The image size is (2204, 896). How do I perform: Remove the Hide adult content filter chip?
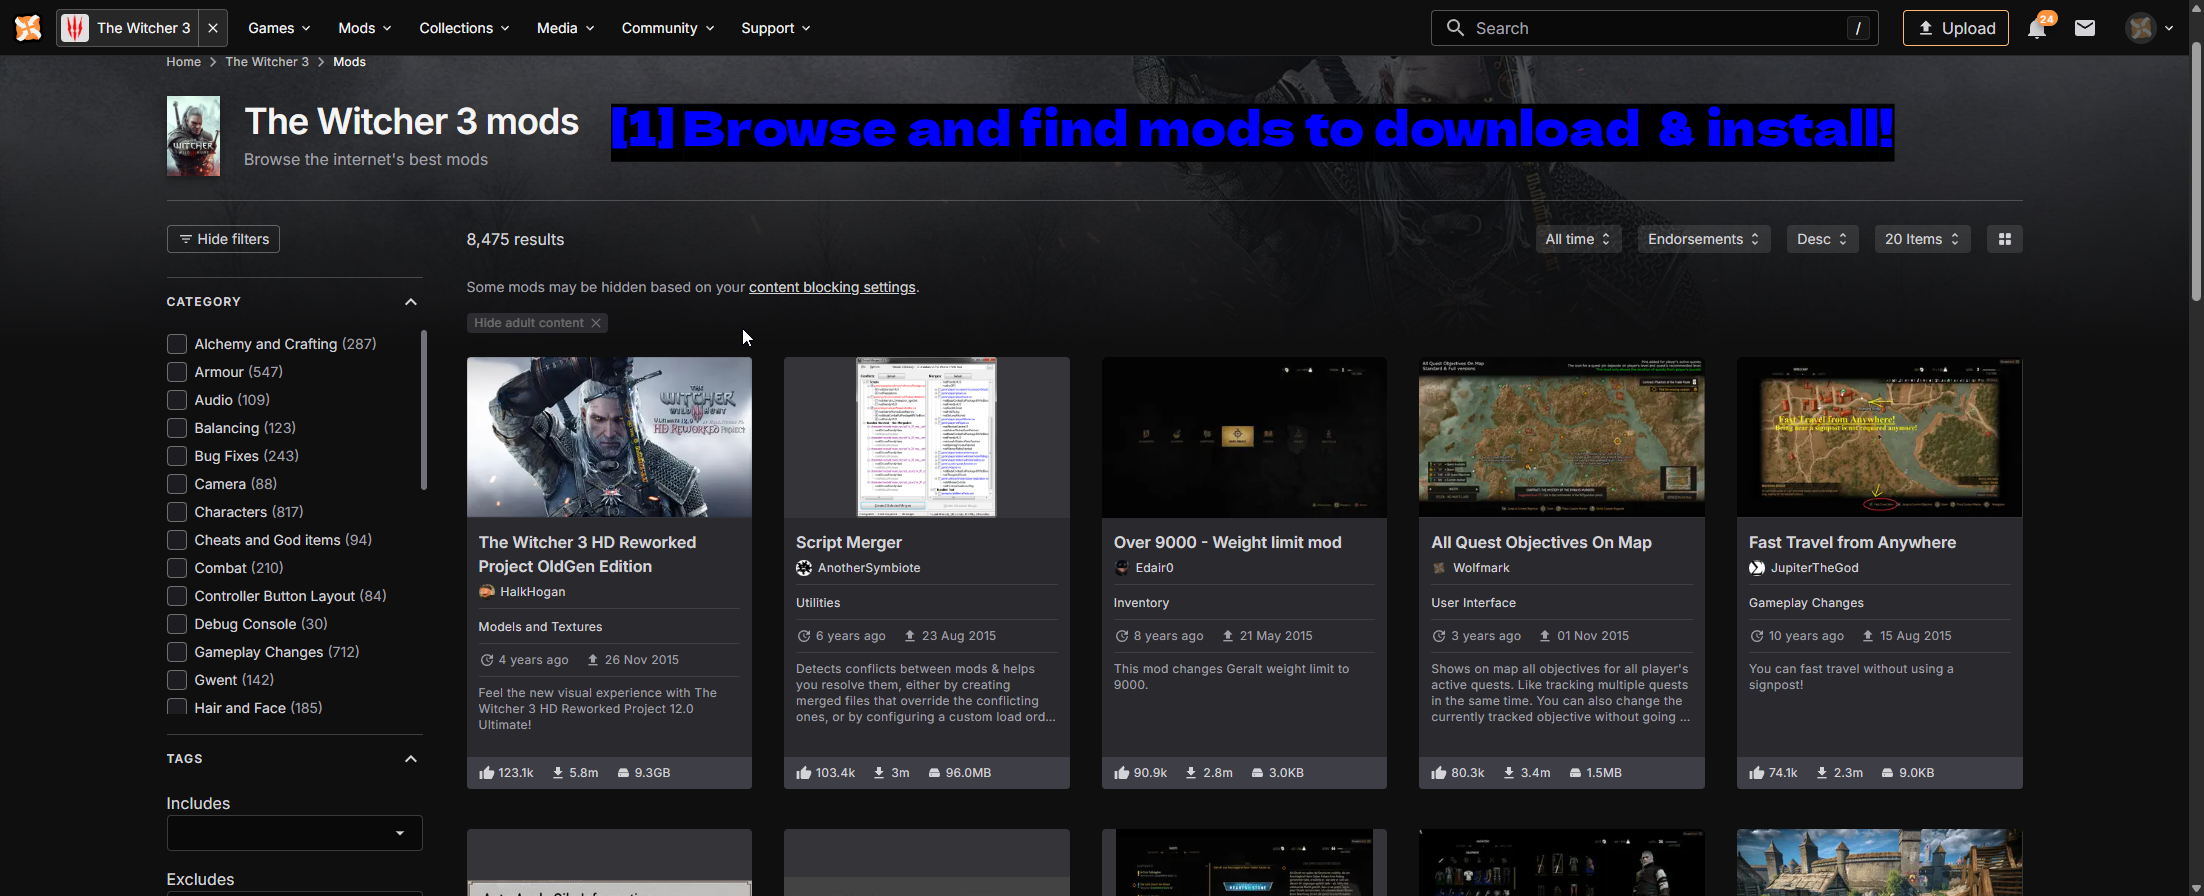coord(596,323)
